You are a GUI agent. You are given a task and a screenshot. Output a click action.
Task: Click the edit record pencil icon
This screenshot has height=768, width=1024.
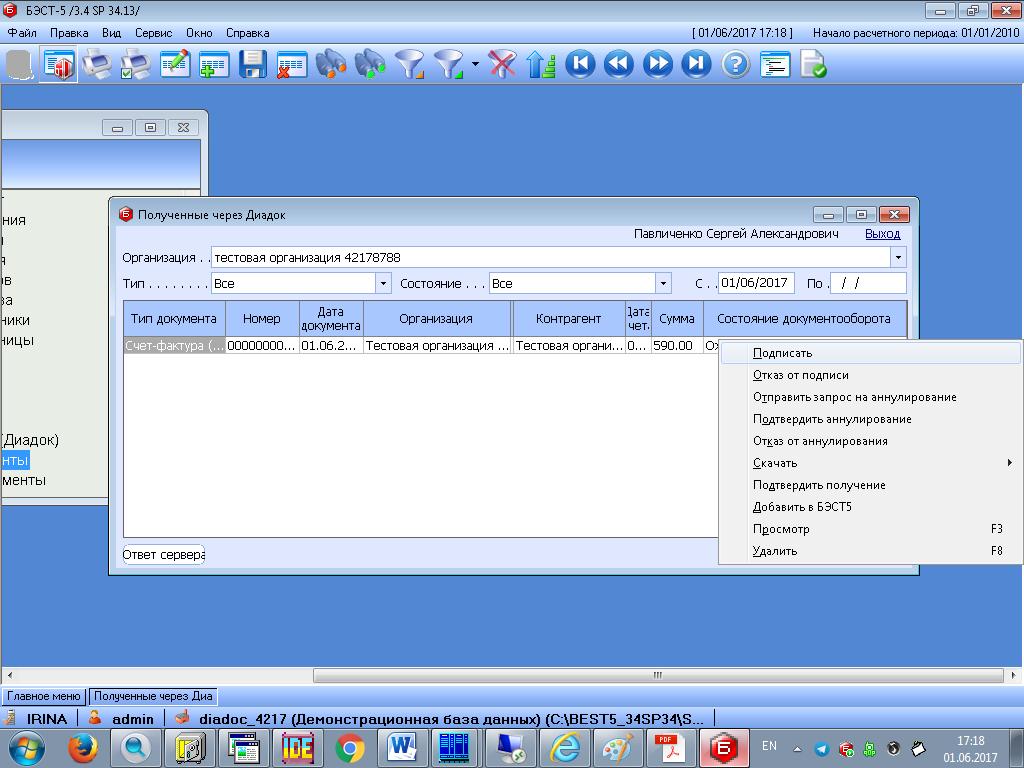click(x=175, y=65)
